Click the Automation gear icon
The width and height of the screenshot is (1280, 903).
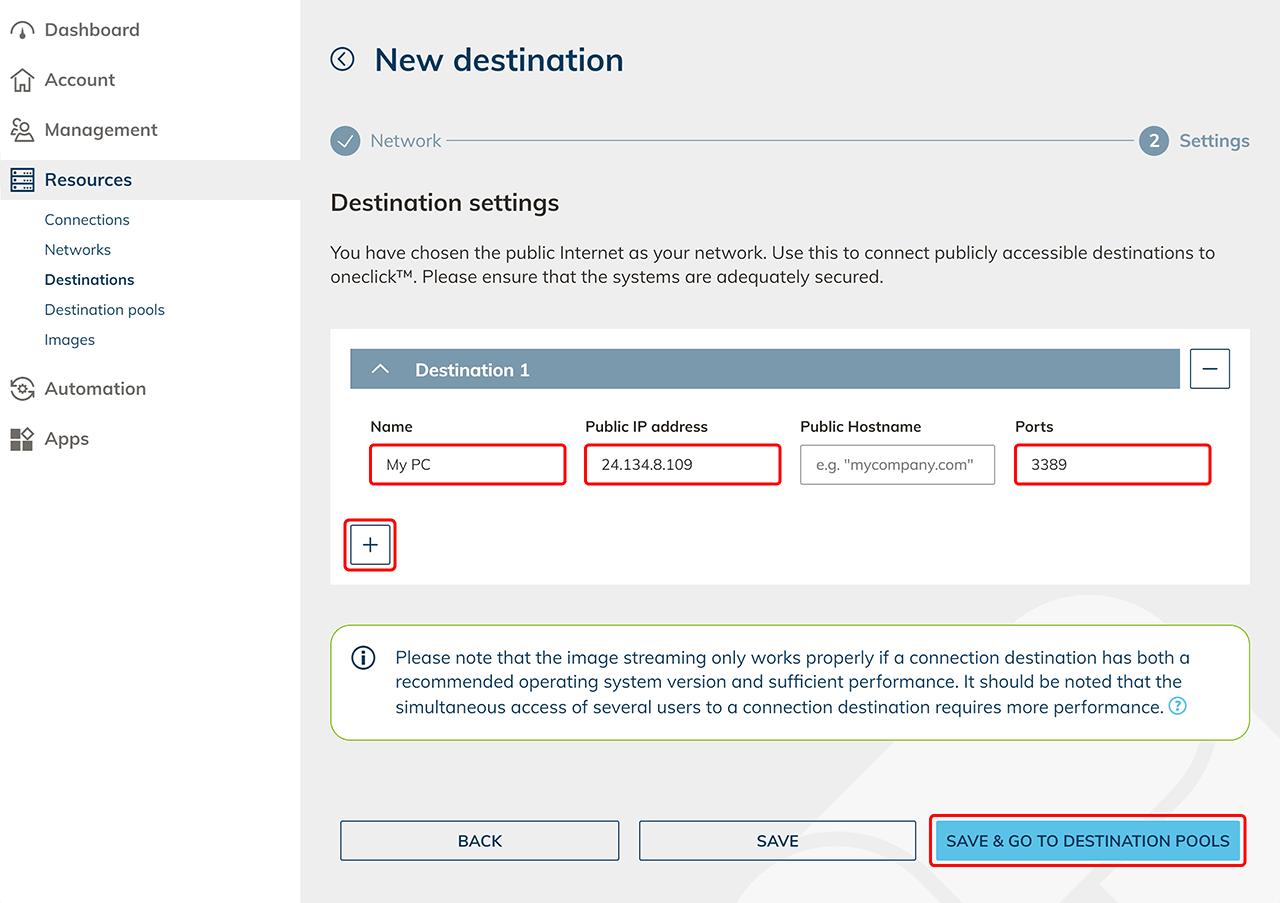pyautogui.click(x=22, y=389)
